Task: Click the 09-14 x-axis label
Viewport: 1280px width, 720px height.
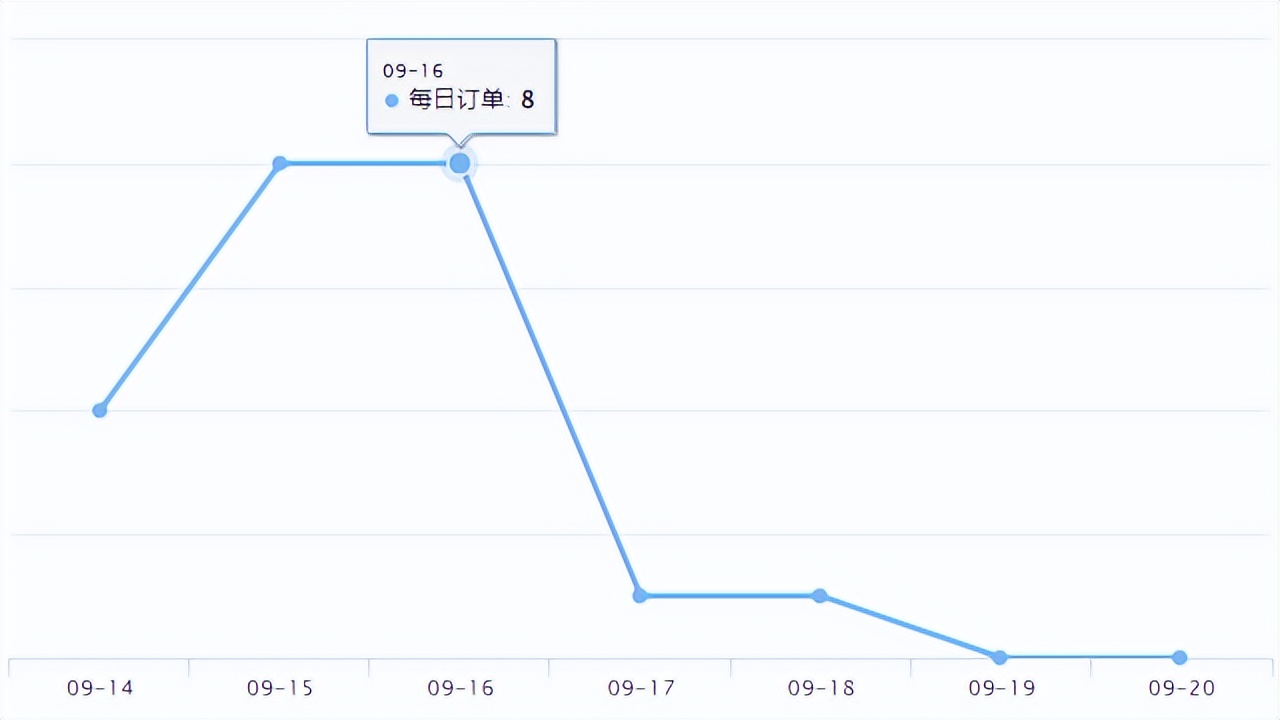Action: click(x=100, y=688)
